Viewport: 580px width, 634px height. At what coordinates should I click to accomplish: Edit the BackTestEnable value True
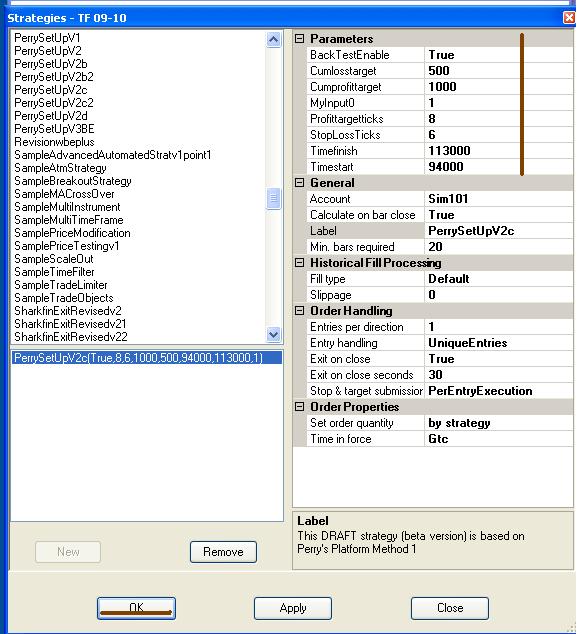(499, 55)
